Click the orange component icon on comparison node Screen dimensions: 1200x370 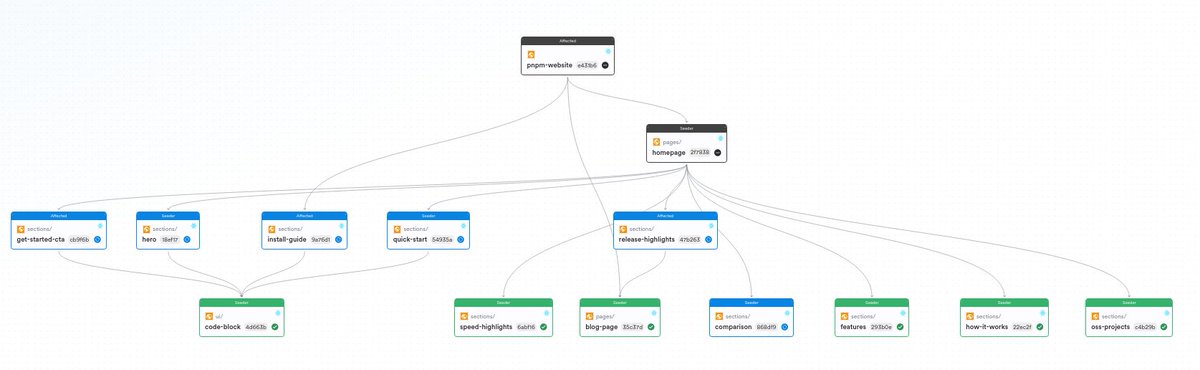[719, 316]
